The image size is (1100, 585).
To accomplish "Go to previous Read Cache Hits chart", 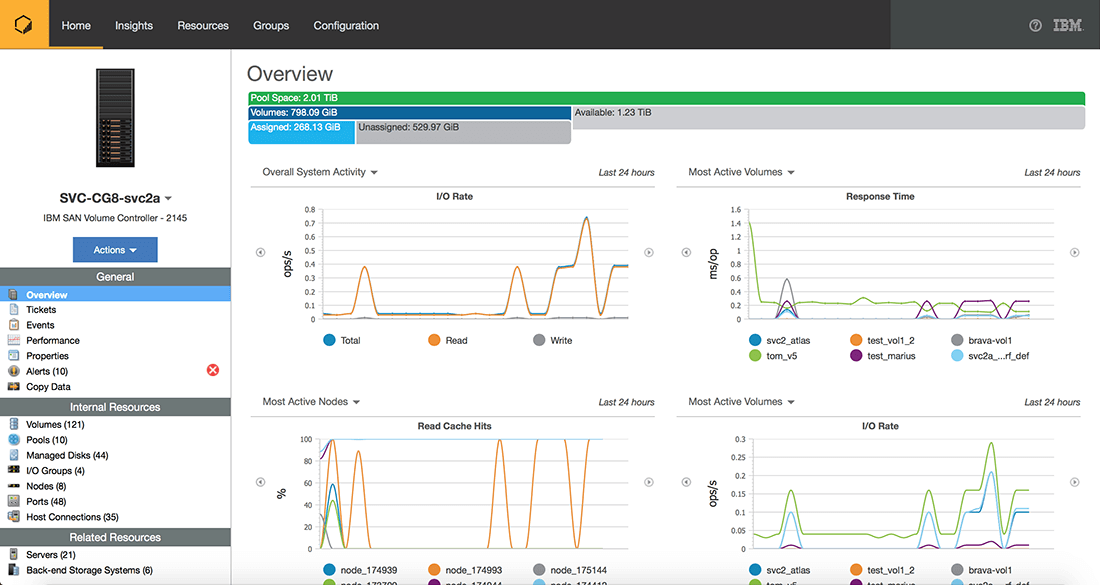I will pos(260,482).
